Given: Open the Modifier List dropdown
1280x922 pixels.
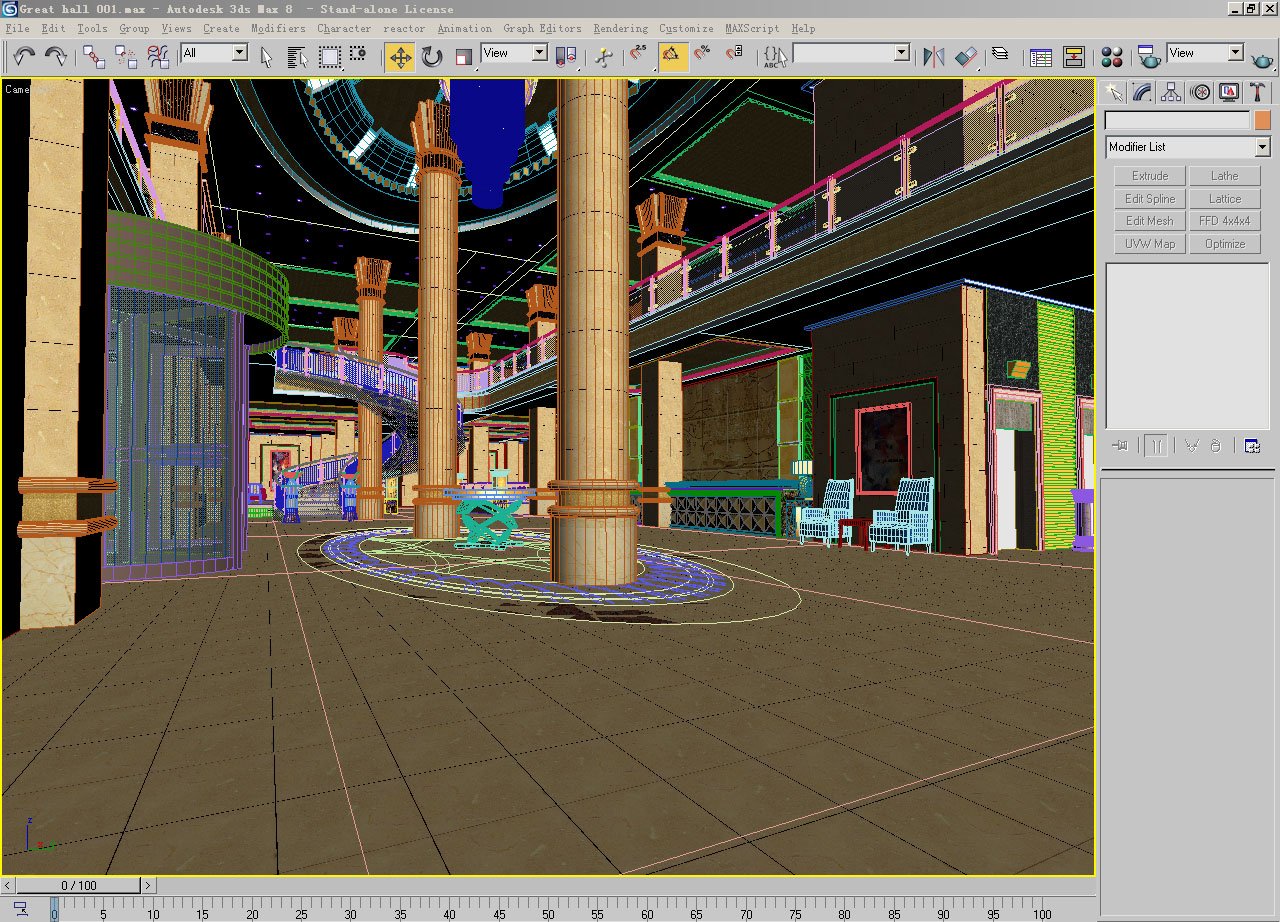Looking at the screenshot, I should tap(1262, 146).
